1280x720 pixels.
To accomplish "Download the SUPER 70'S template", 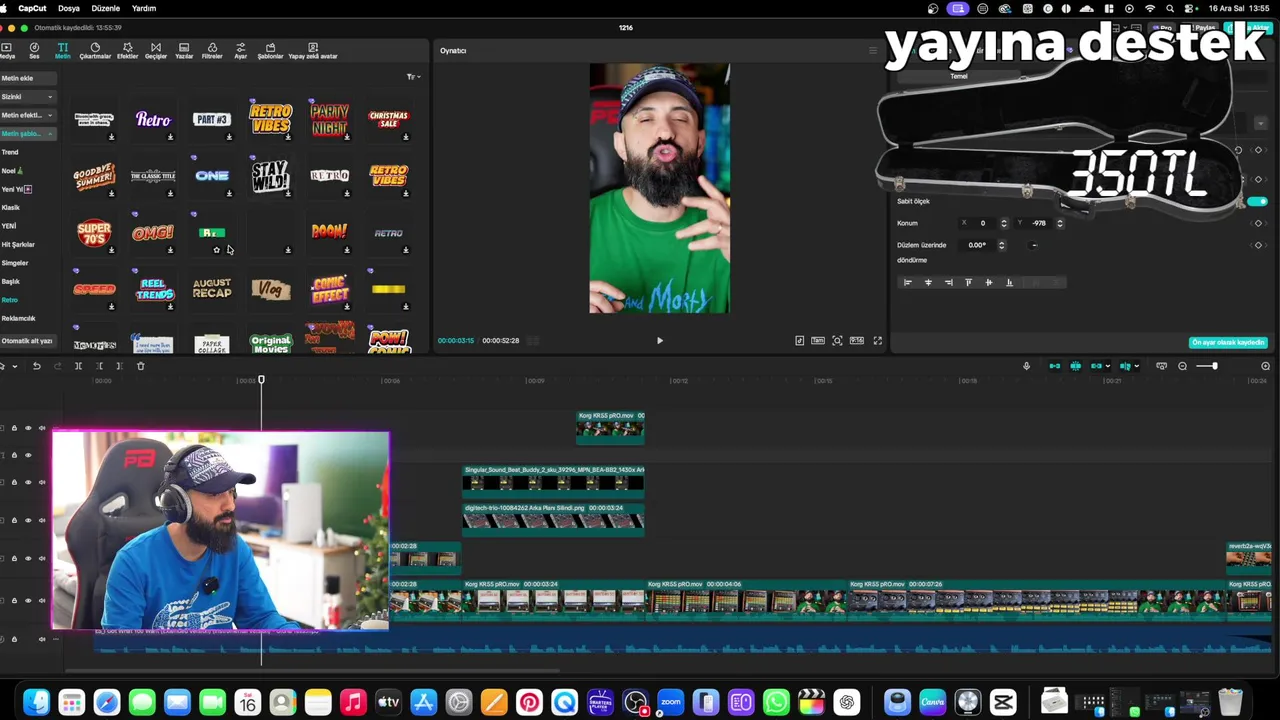I will coord(111,250).
